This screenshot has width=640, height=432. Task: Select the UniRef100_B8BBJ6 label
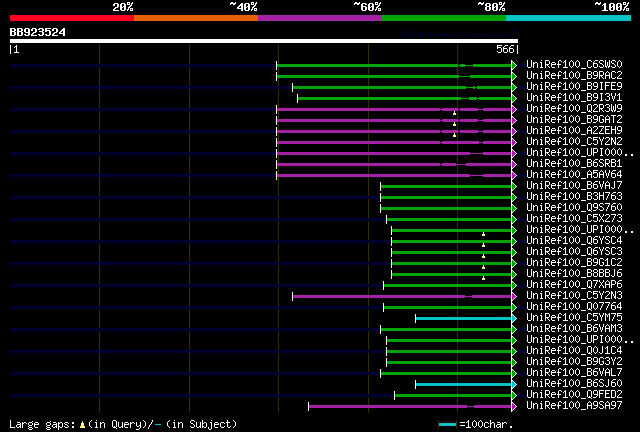pos(574,274)
